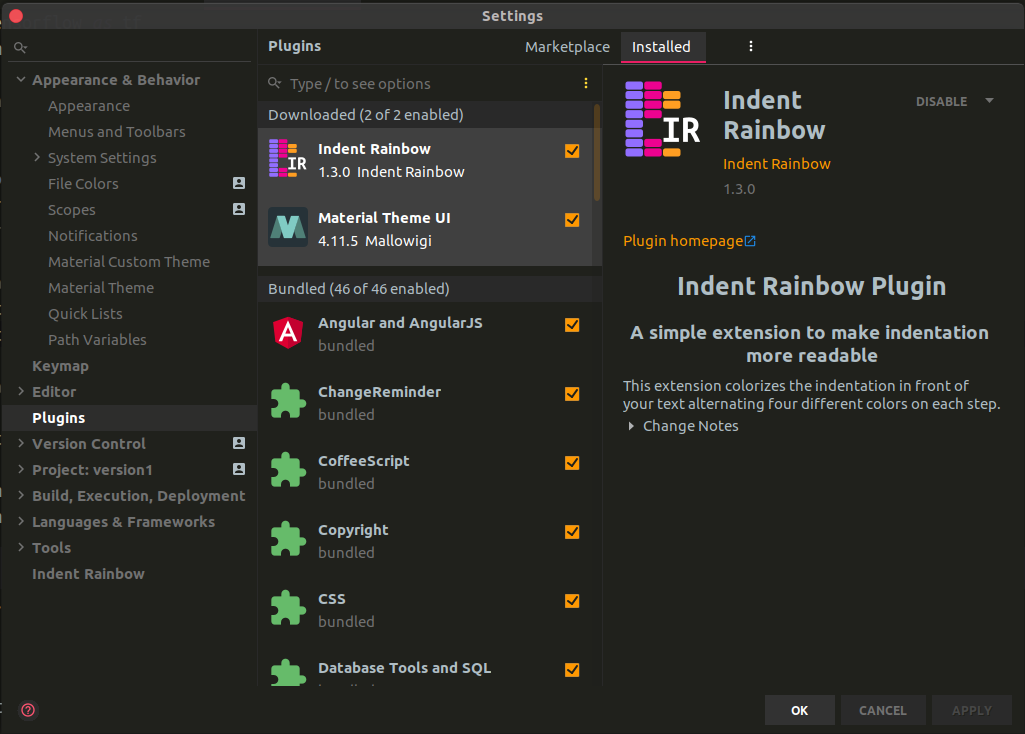Click the Version Control project-level icon
This screenshot has height=734, width=1025.
coord(239,443)
